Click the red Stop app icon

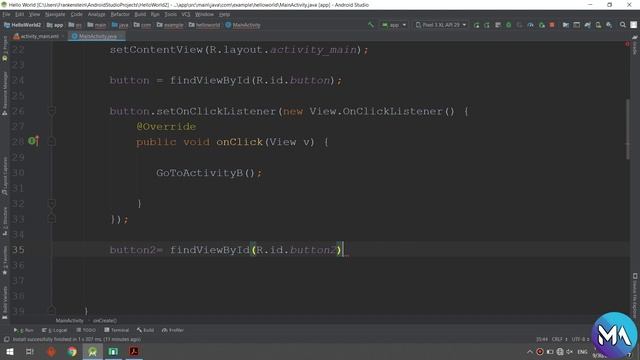(x=552, y=25)
